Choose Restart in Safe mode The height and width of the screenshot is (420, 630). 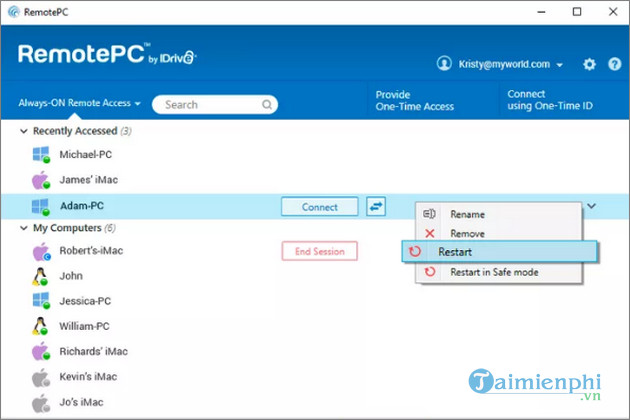[x=499, y=272]
